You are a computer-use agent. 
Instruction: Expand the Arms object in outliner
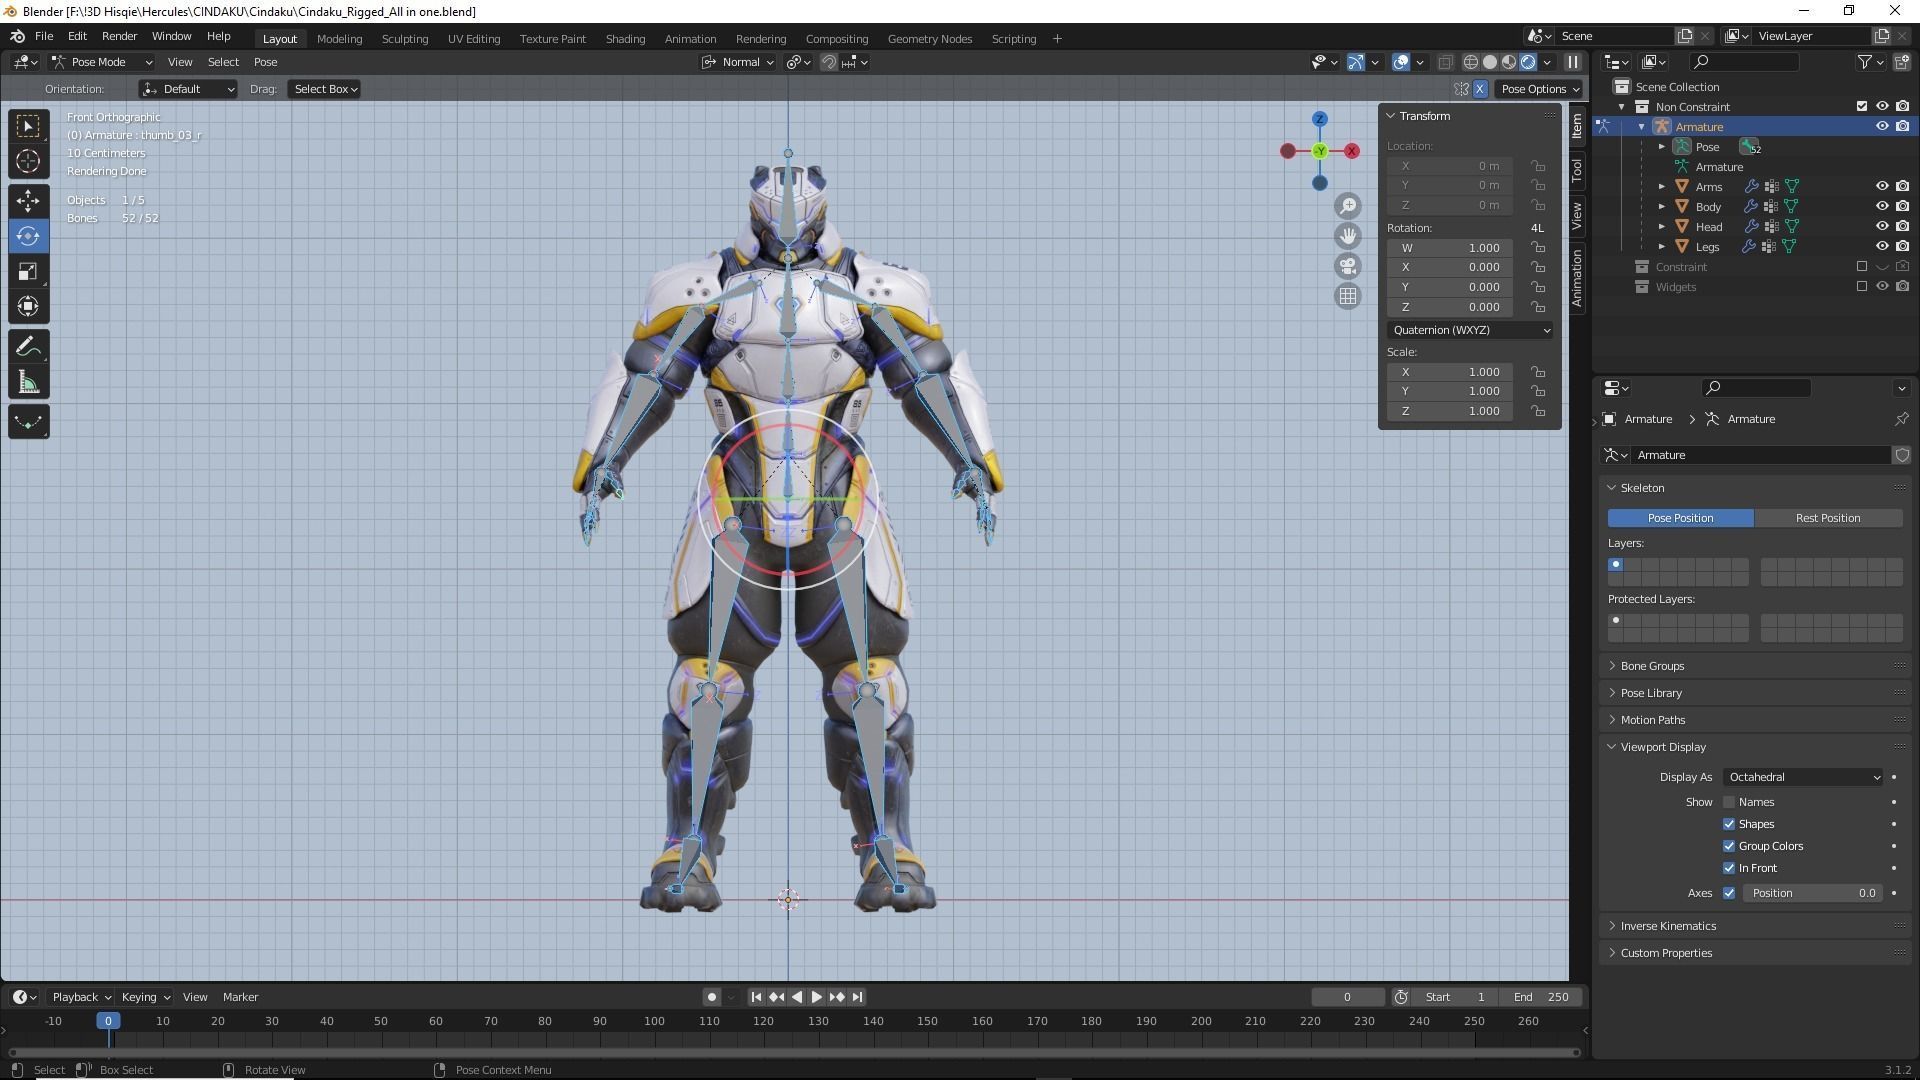[x=1662, y=187]
